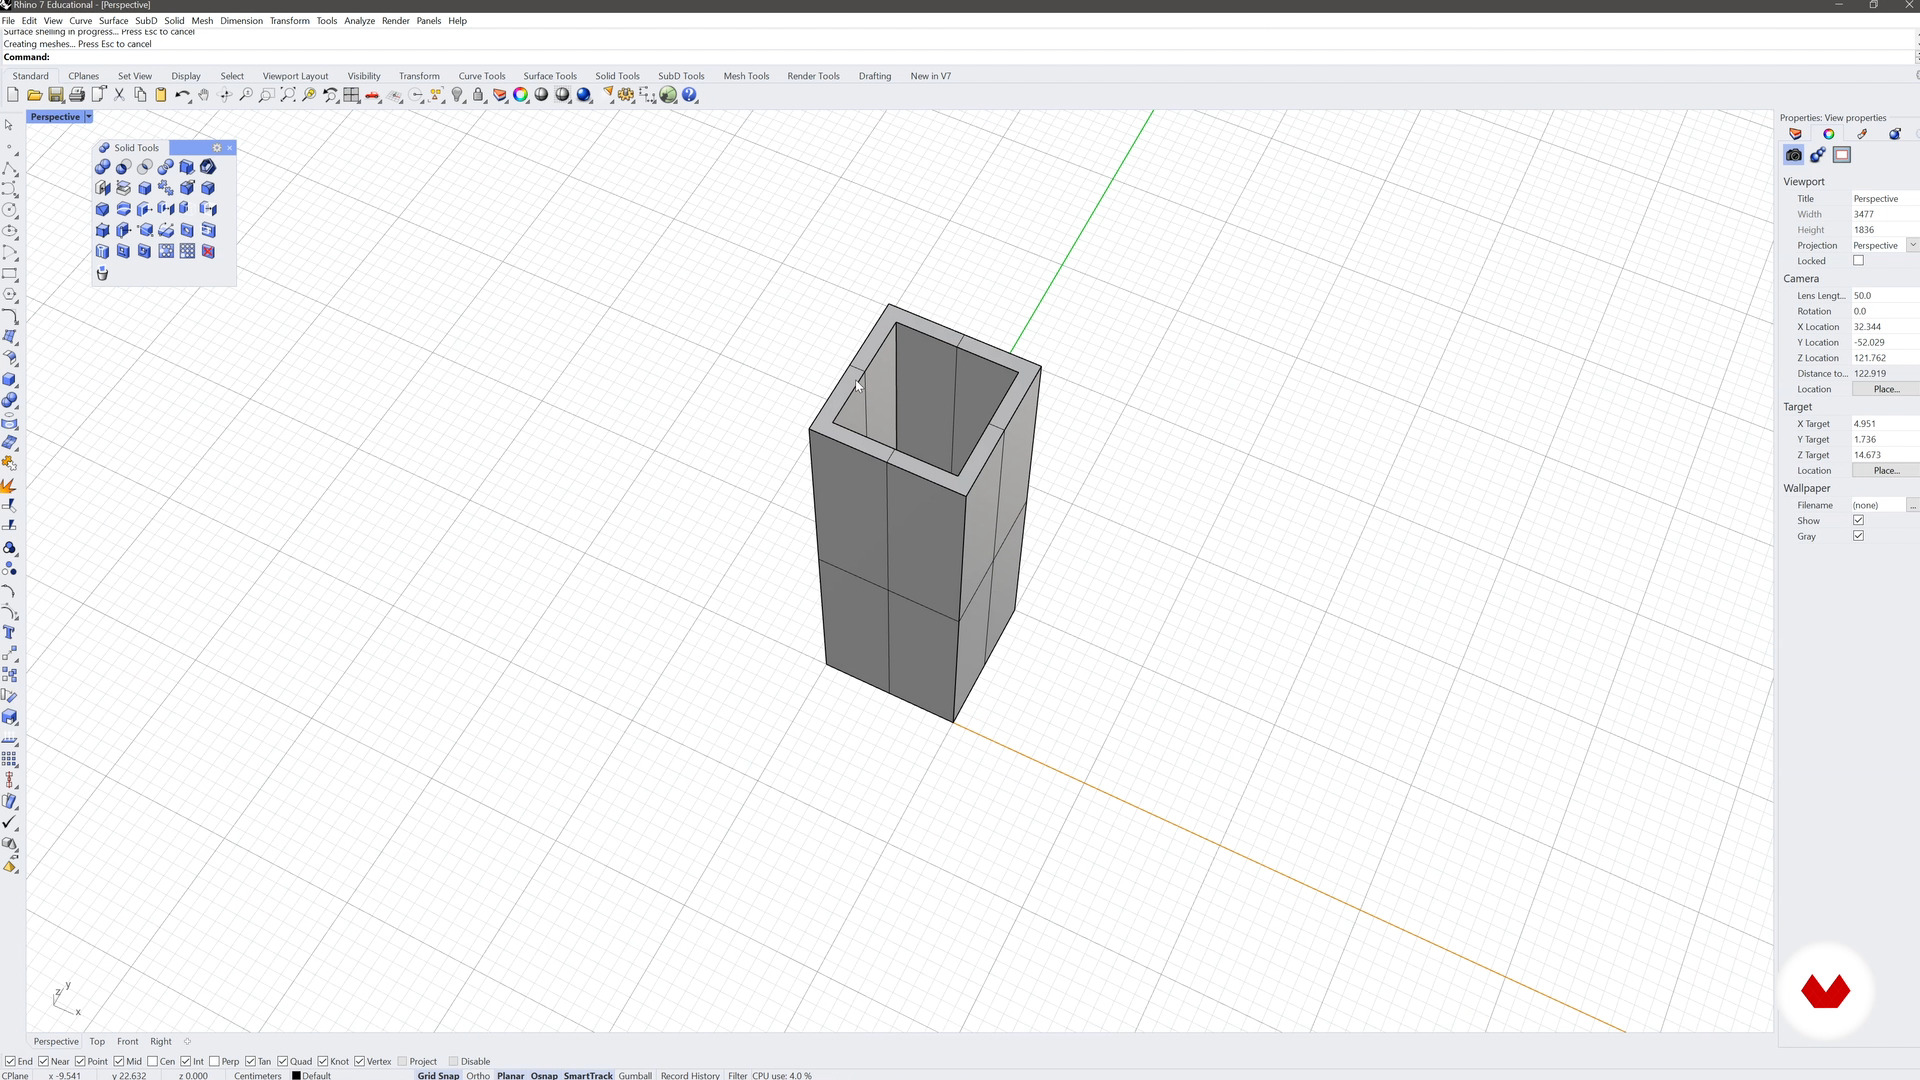
Task: Click the color wheel icon in toolbar
Action: 520,95
